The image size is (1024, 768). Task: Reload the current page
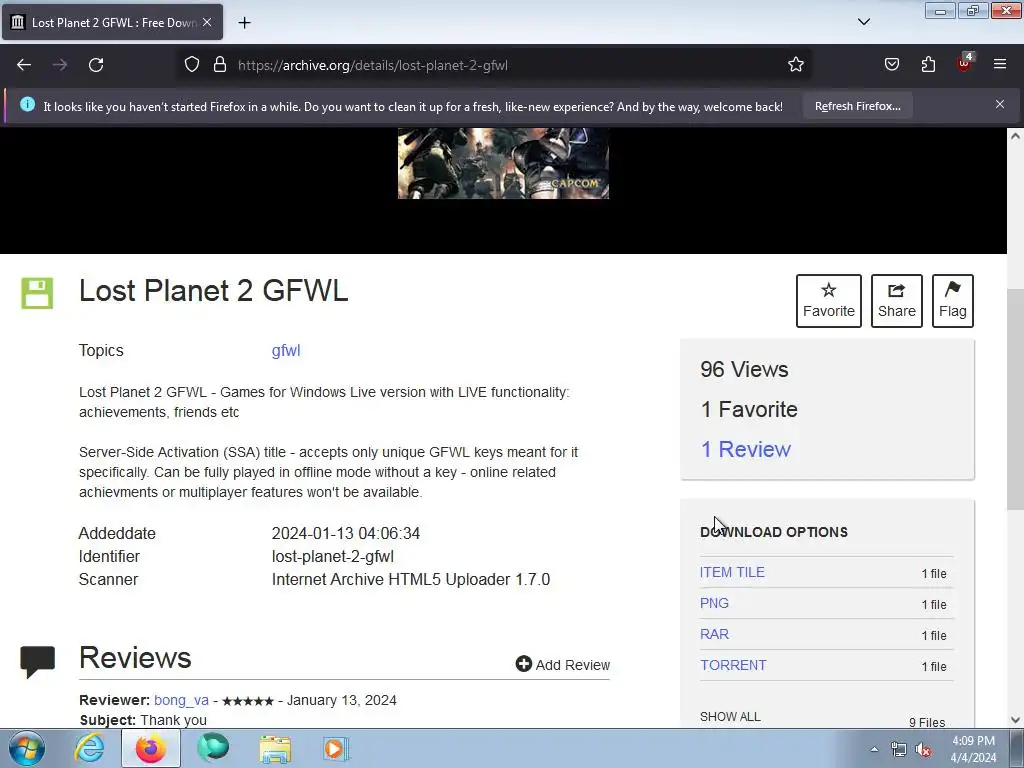[x=96, y=65]
